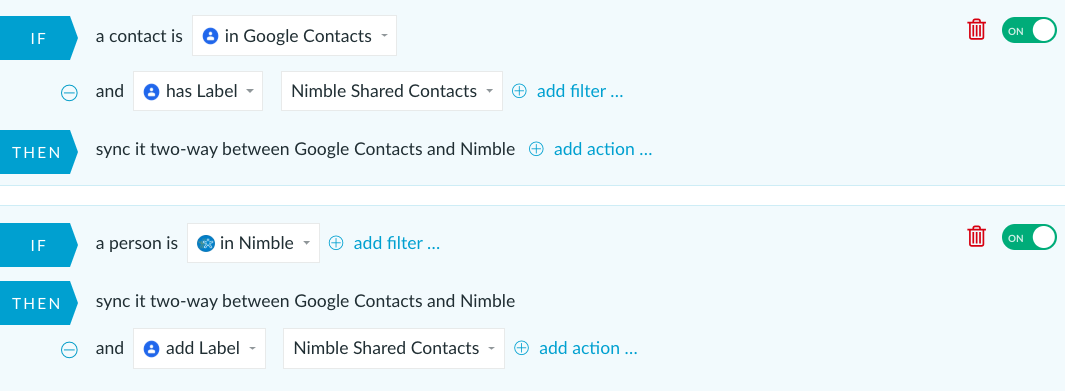This screenshot has height=391, width=1065.
Task: Turn off the first rule's ON switch
Action: 1029,31
